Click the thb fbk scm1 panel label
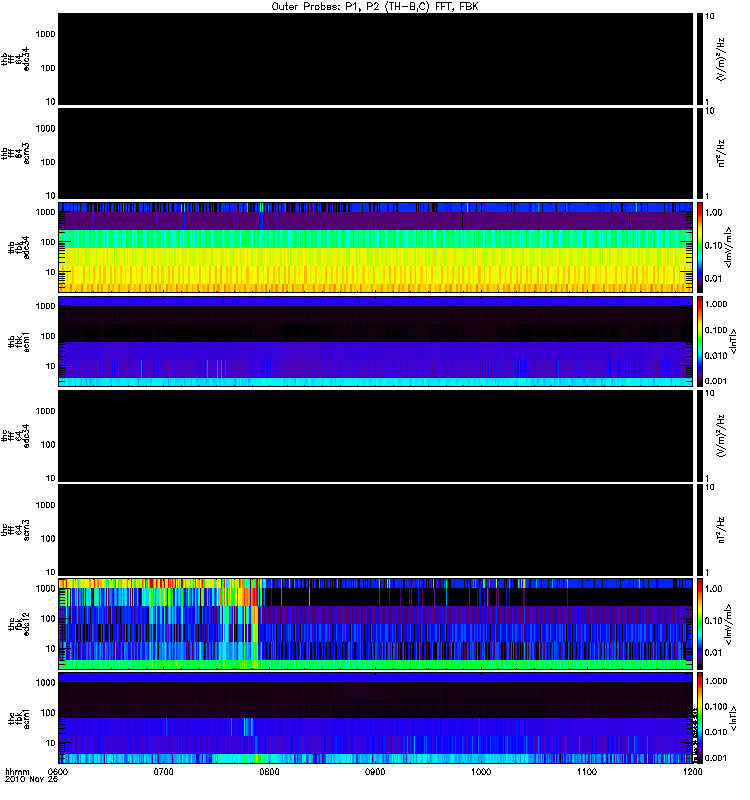This screenshot has height=800, width=750. [x=19, y=342]
